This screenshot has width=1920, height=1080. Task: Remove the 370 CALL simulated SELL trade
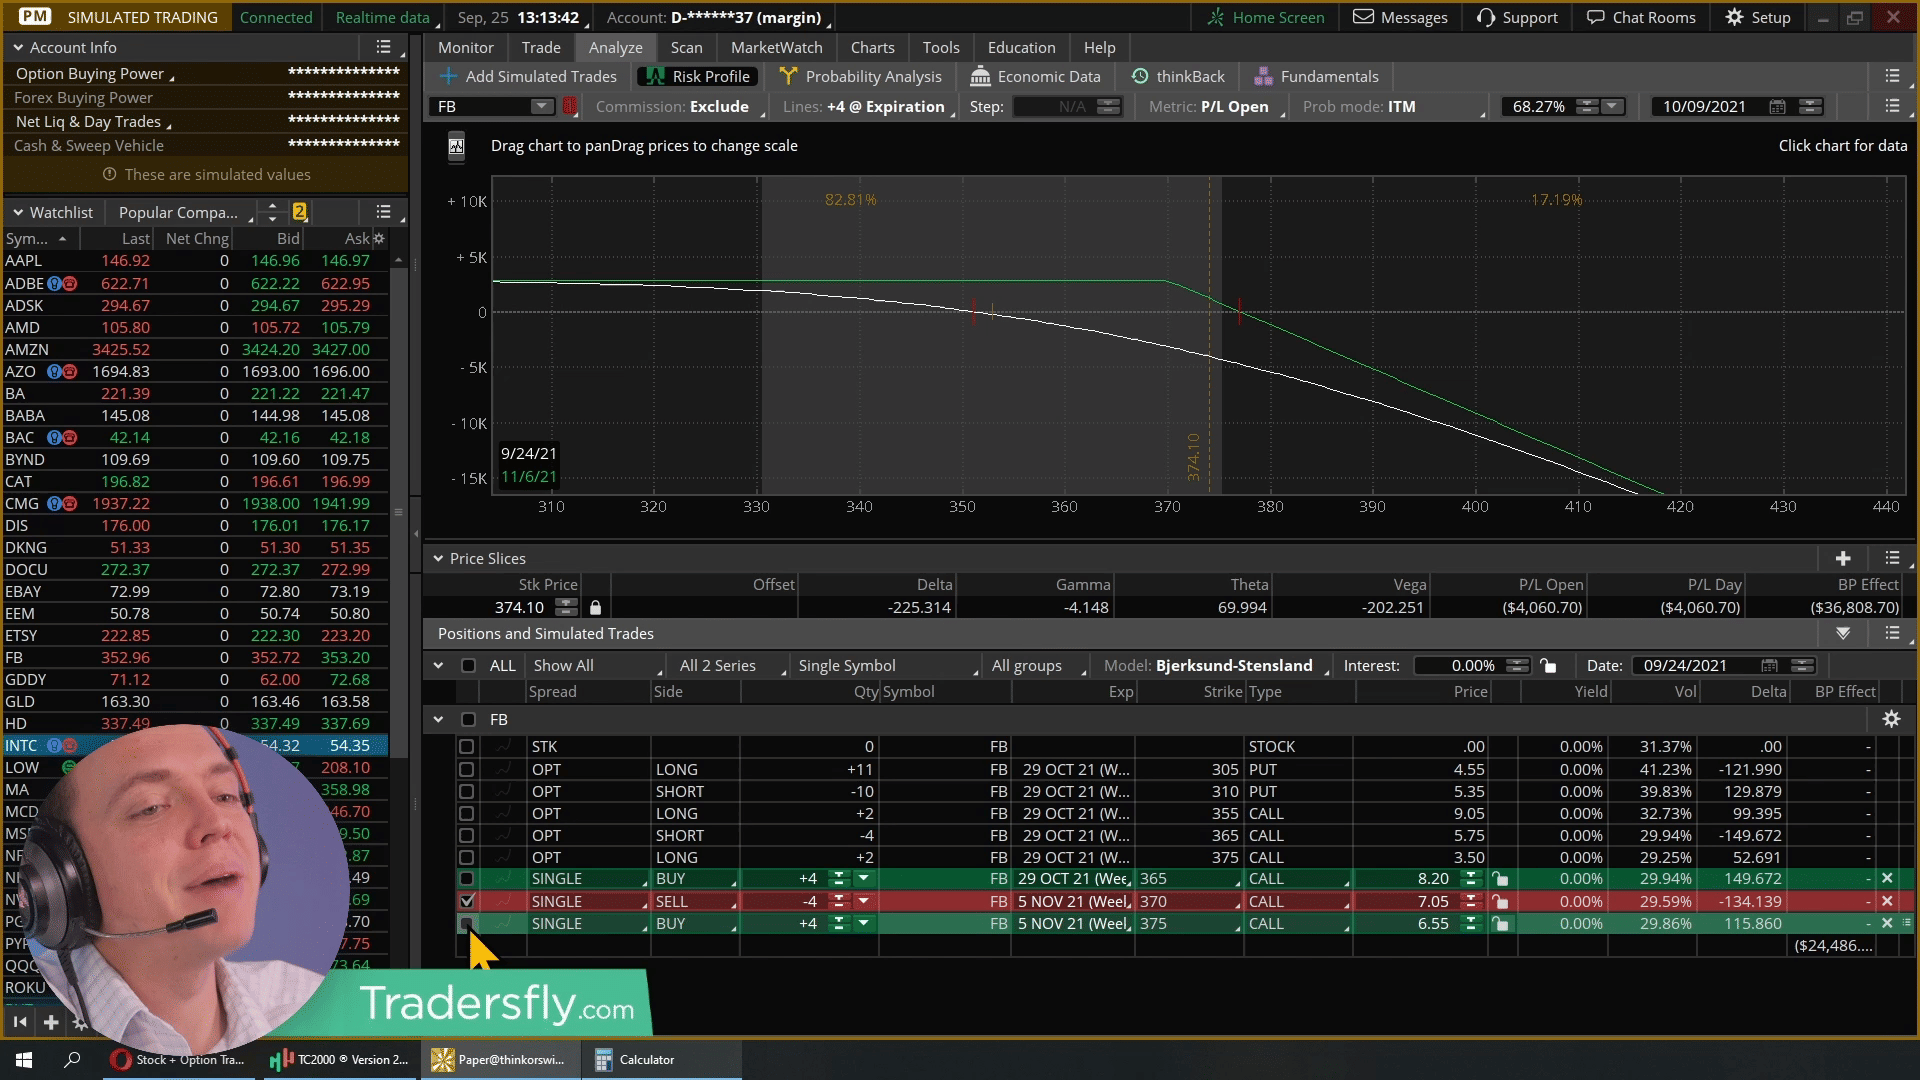[1887, 901]
